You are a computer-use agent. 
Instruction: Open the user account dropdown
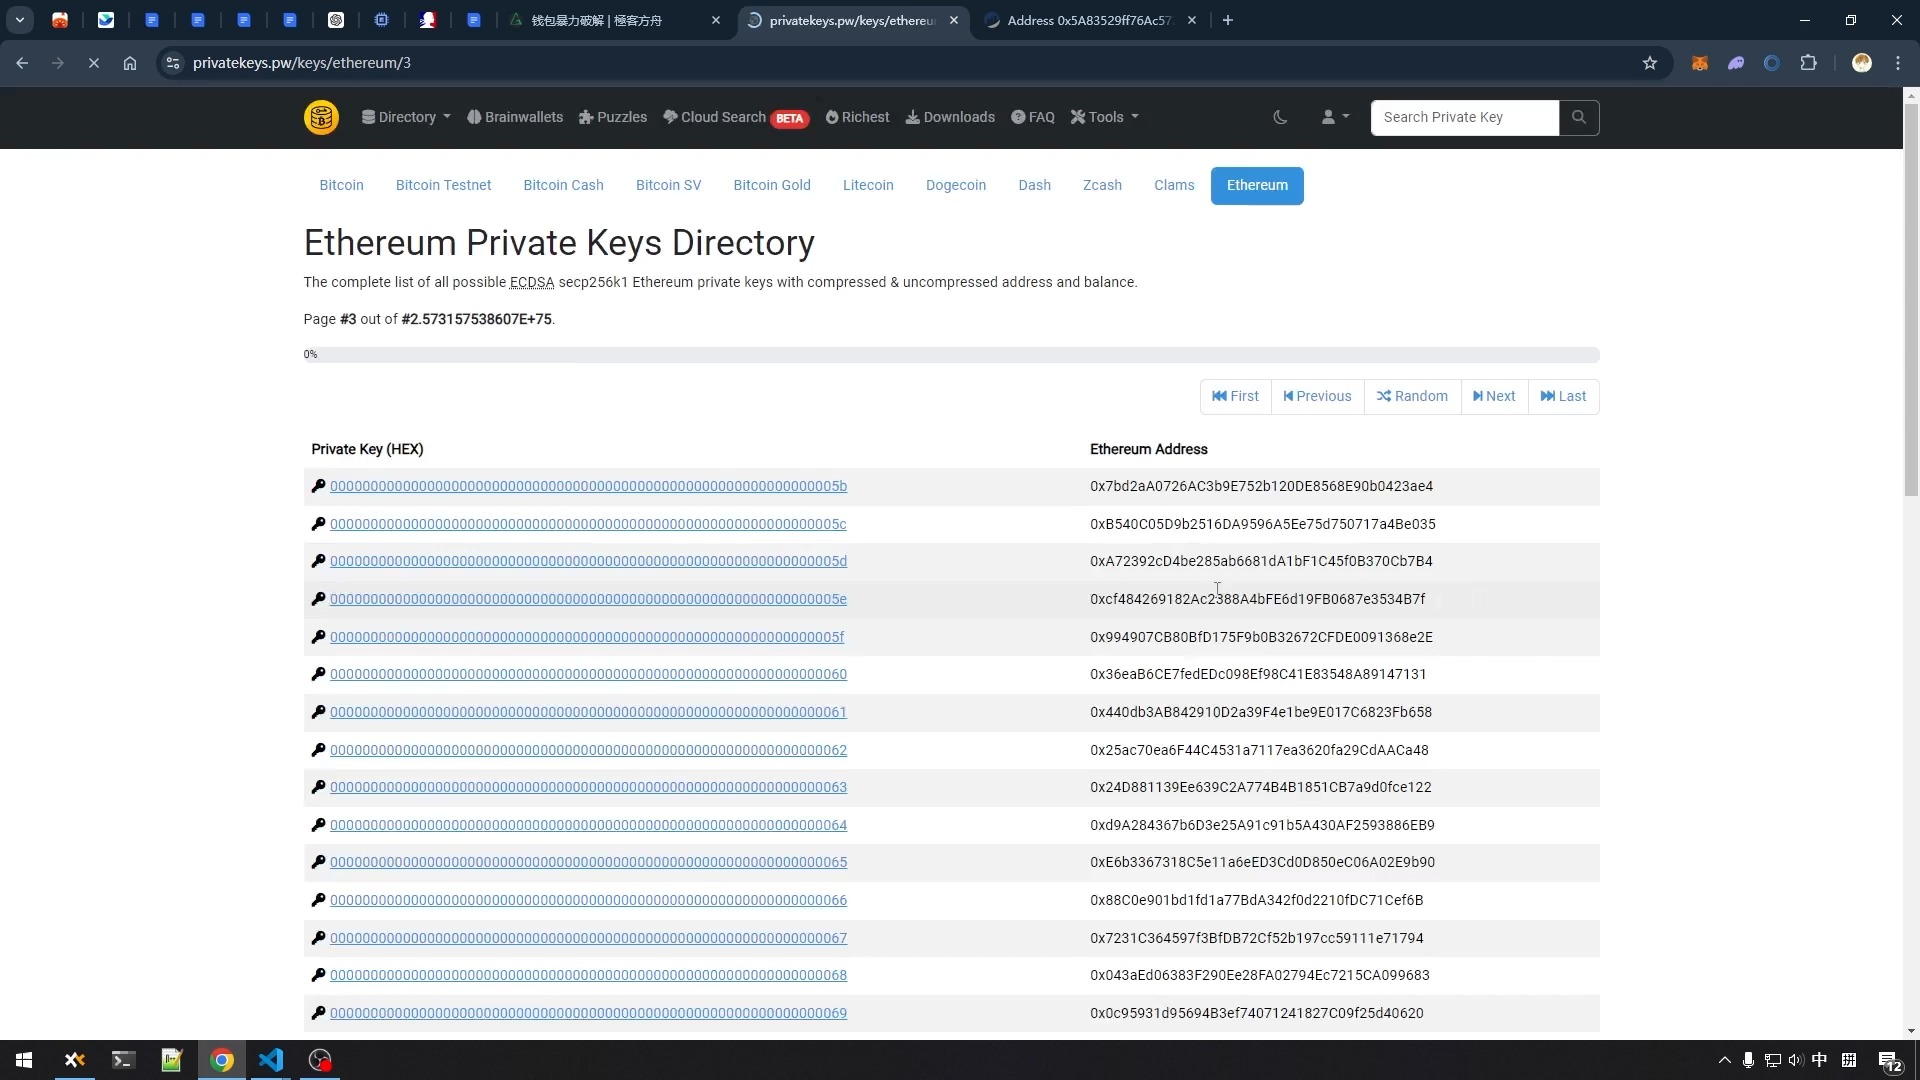click(1335, 118)
